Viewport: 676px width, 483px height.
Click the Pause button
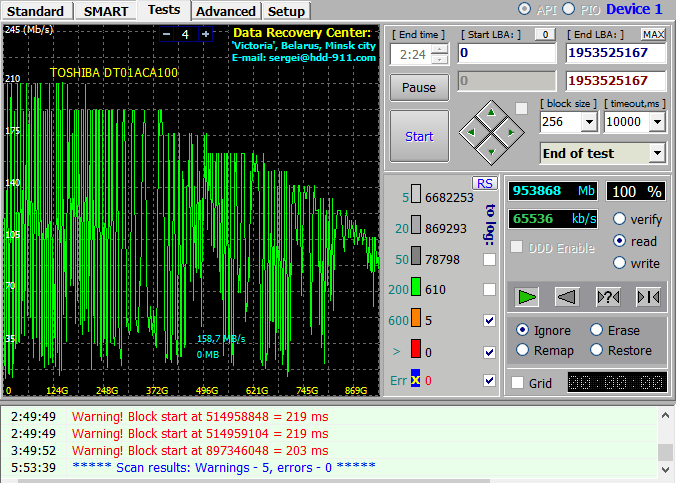(419, 88)
